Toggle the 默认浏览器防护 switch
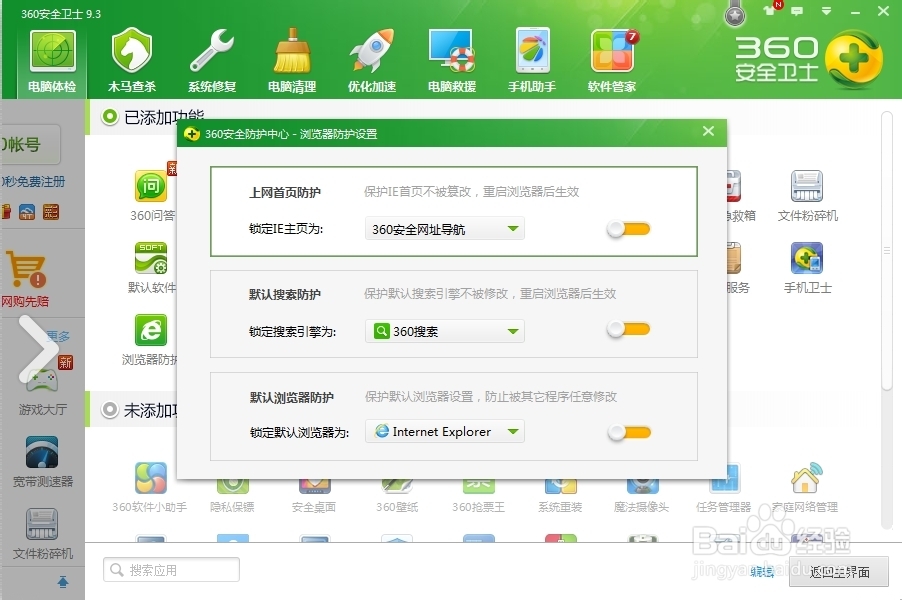This screenshot has height=600, width=902. coord(629,432)
